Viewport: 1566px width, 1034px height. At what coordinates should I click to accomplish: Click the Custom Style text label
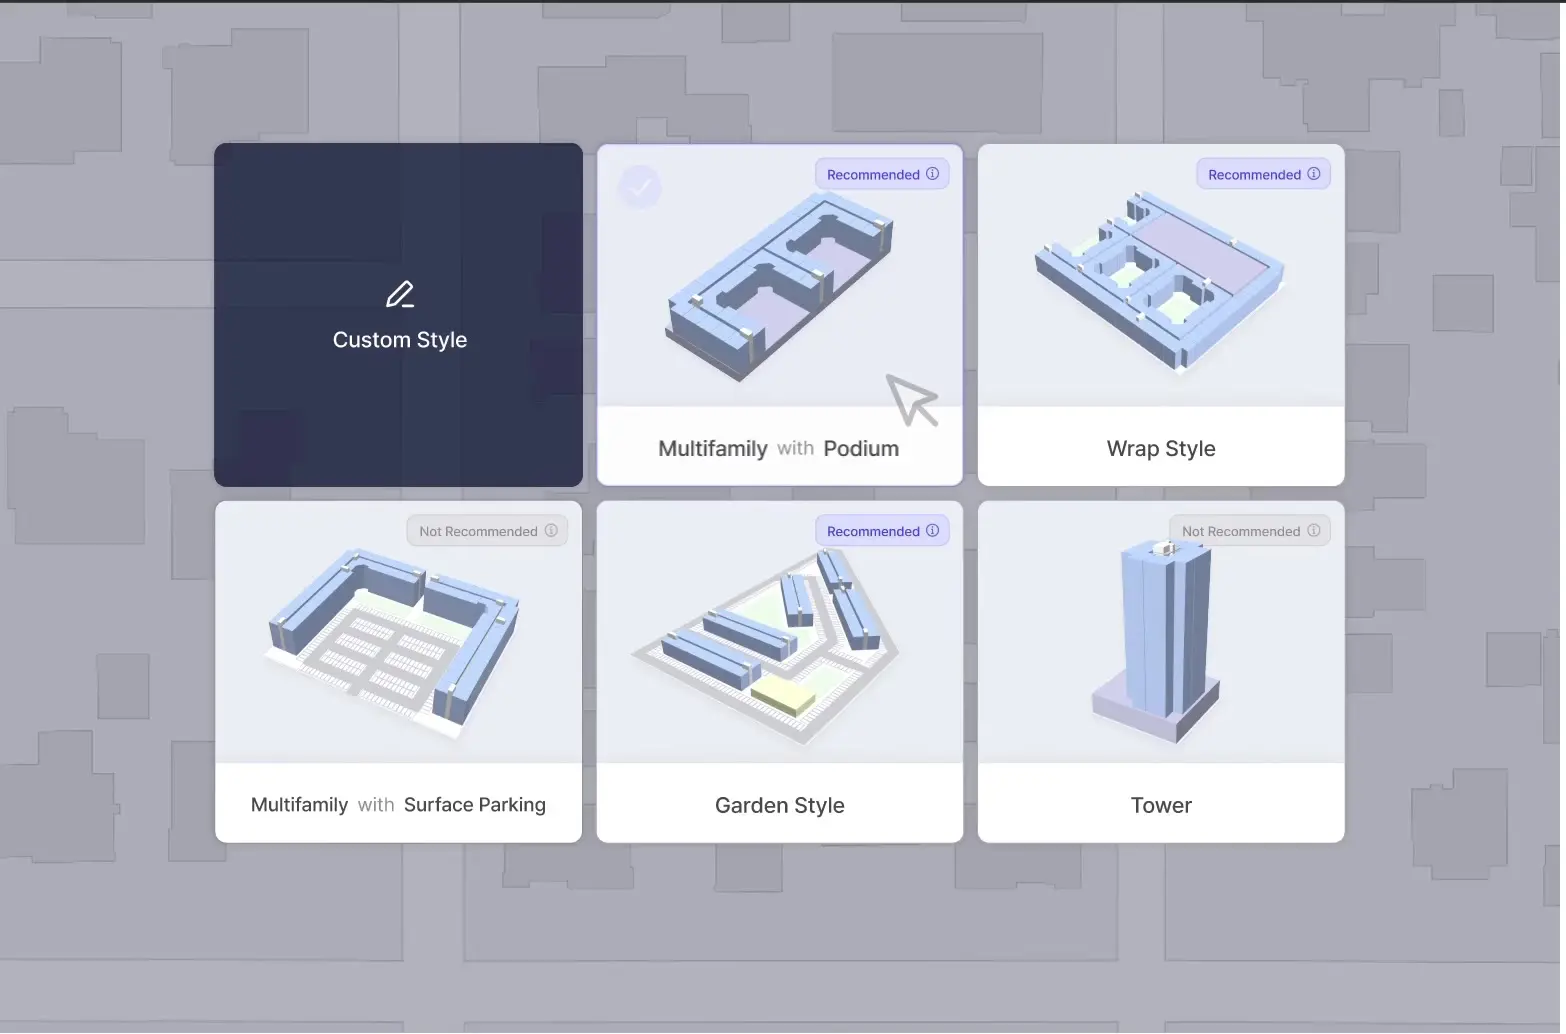coord(400,340)
